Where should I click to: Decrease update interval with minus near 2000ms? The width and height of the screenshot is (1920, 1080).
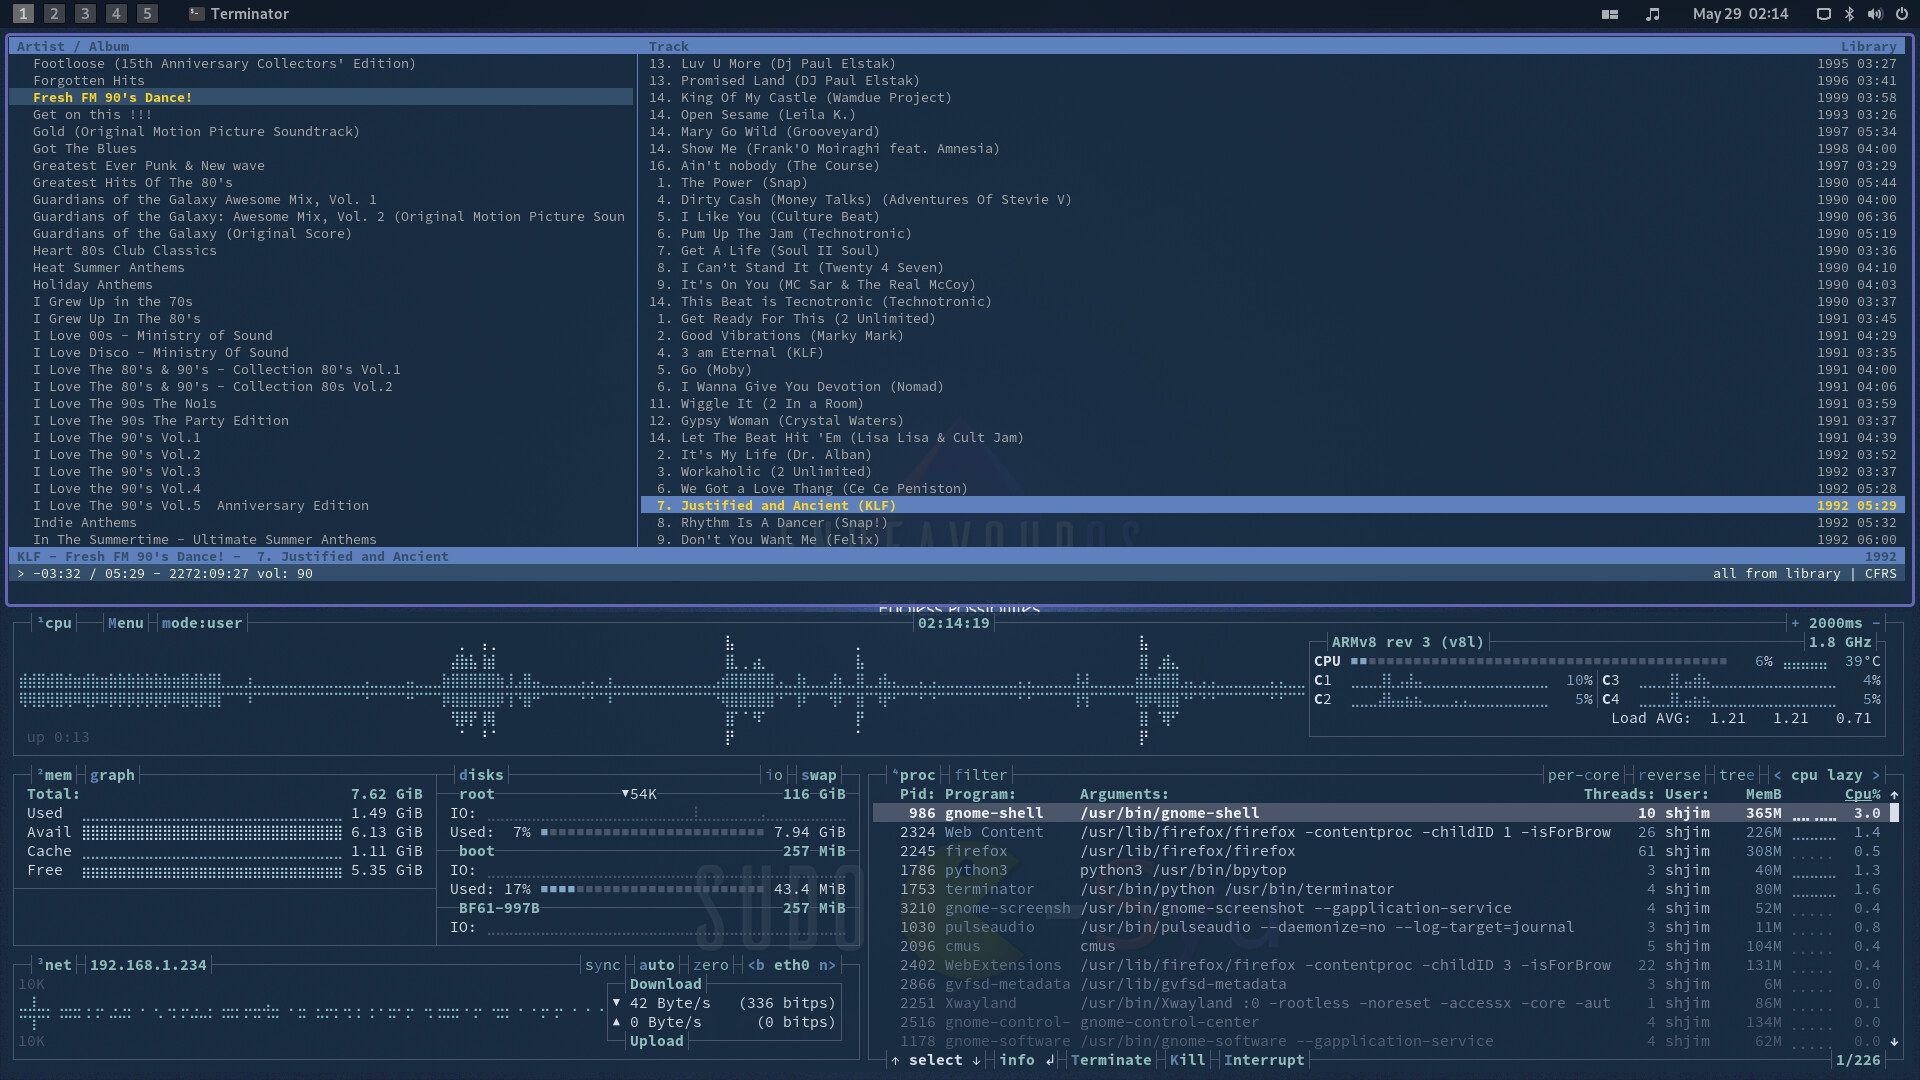1876,623
